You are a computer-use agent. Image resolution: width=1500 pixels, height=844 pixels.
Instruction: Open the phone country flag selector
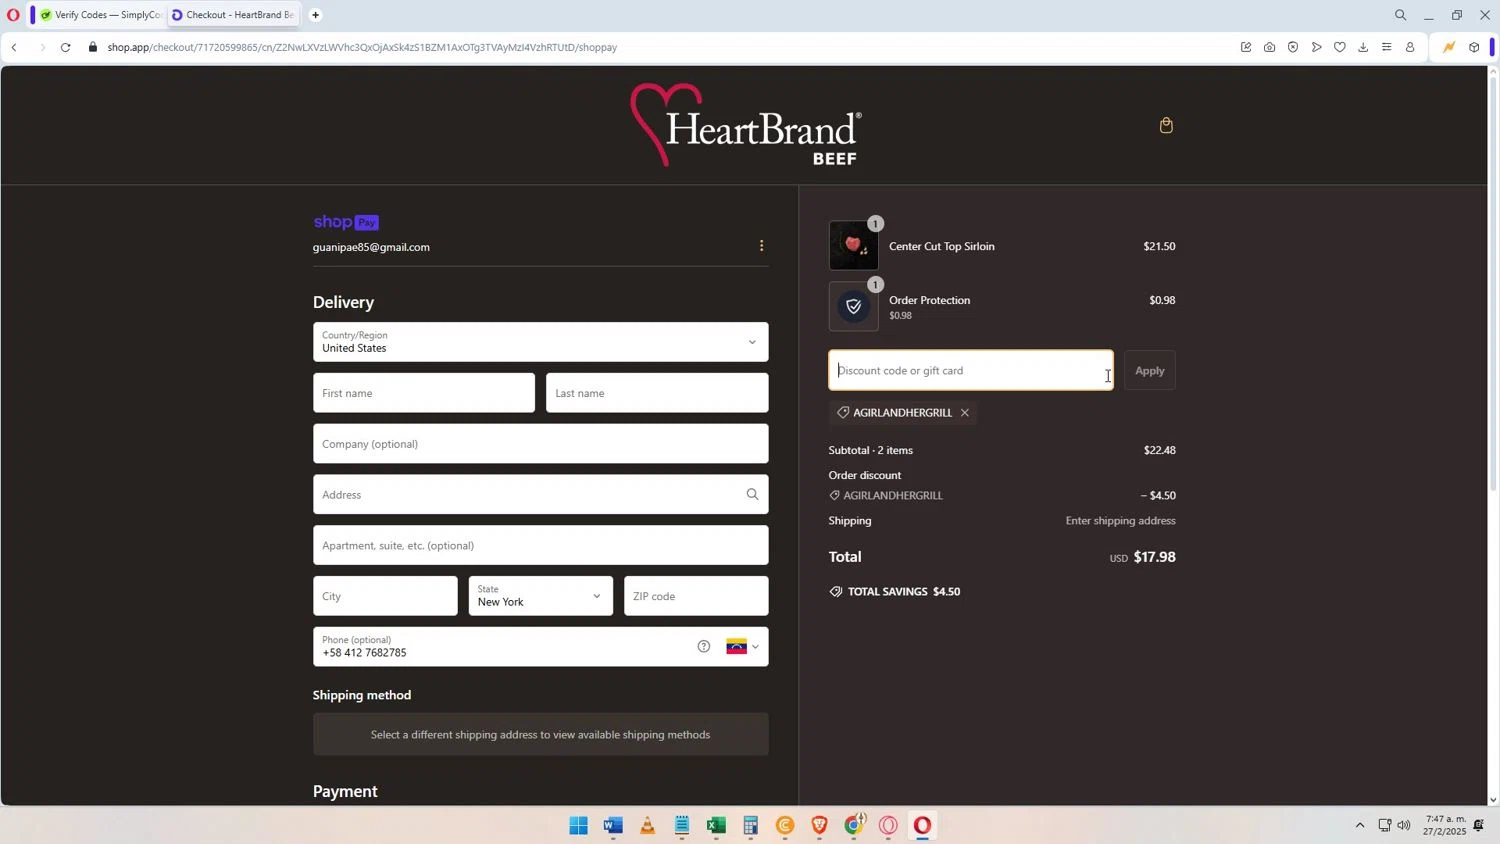[742, 646]
